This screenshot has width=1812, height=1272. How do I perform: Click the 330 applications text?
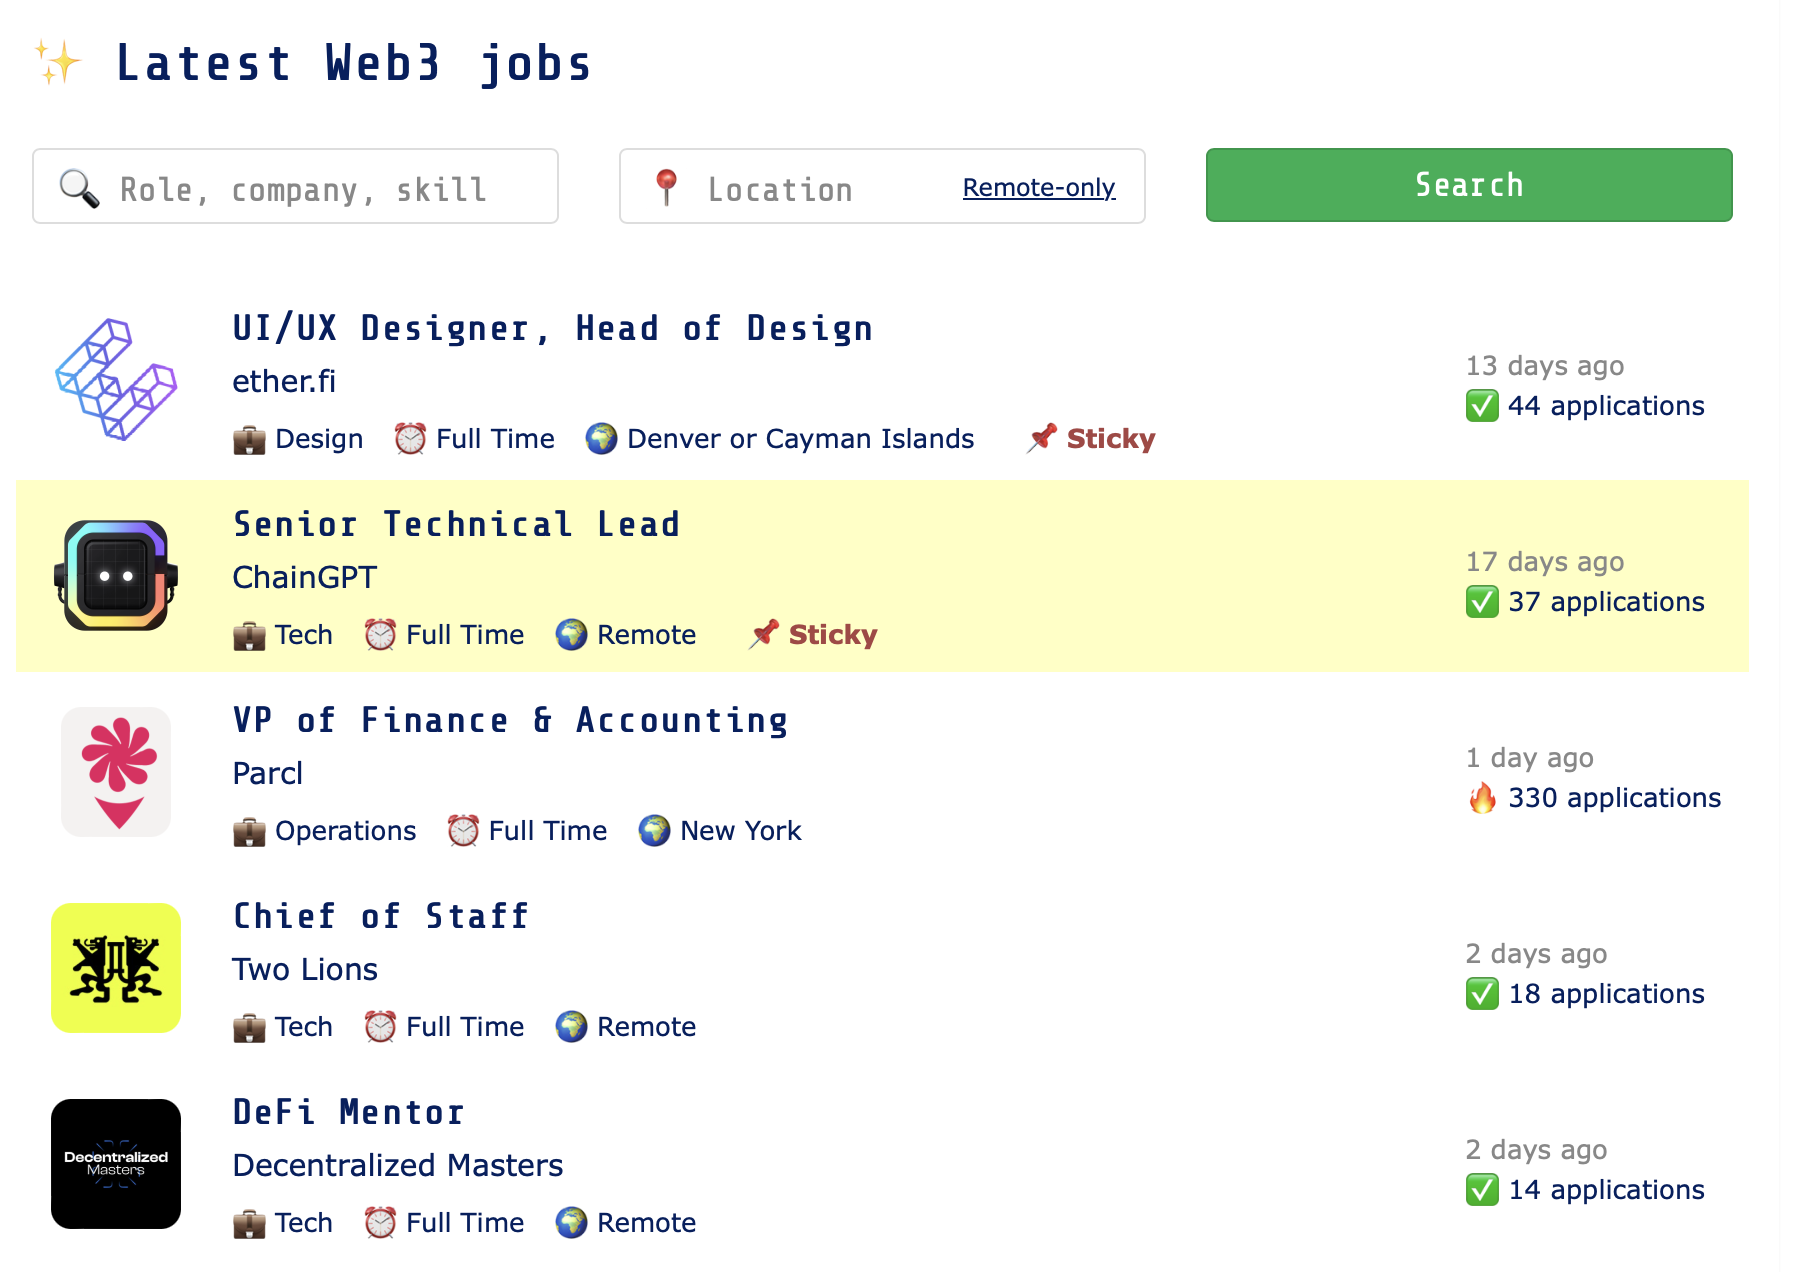point(1615,798)
